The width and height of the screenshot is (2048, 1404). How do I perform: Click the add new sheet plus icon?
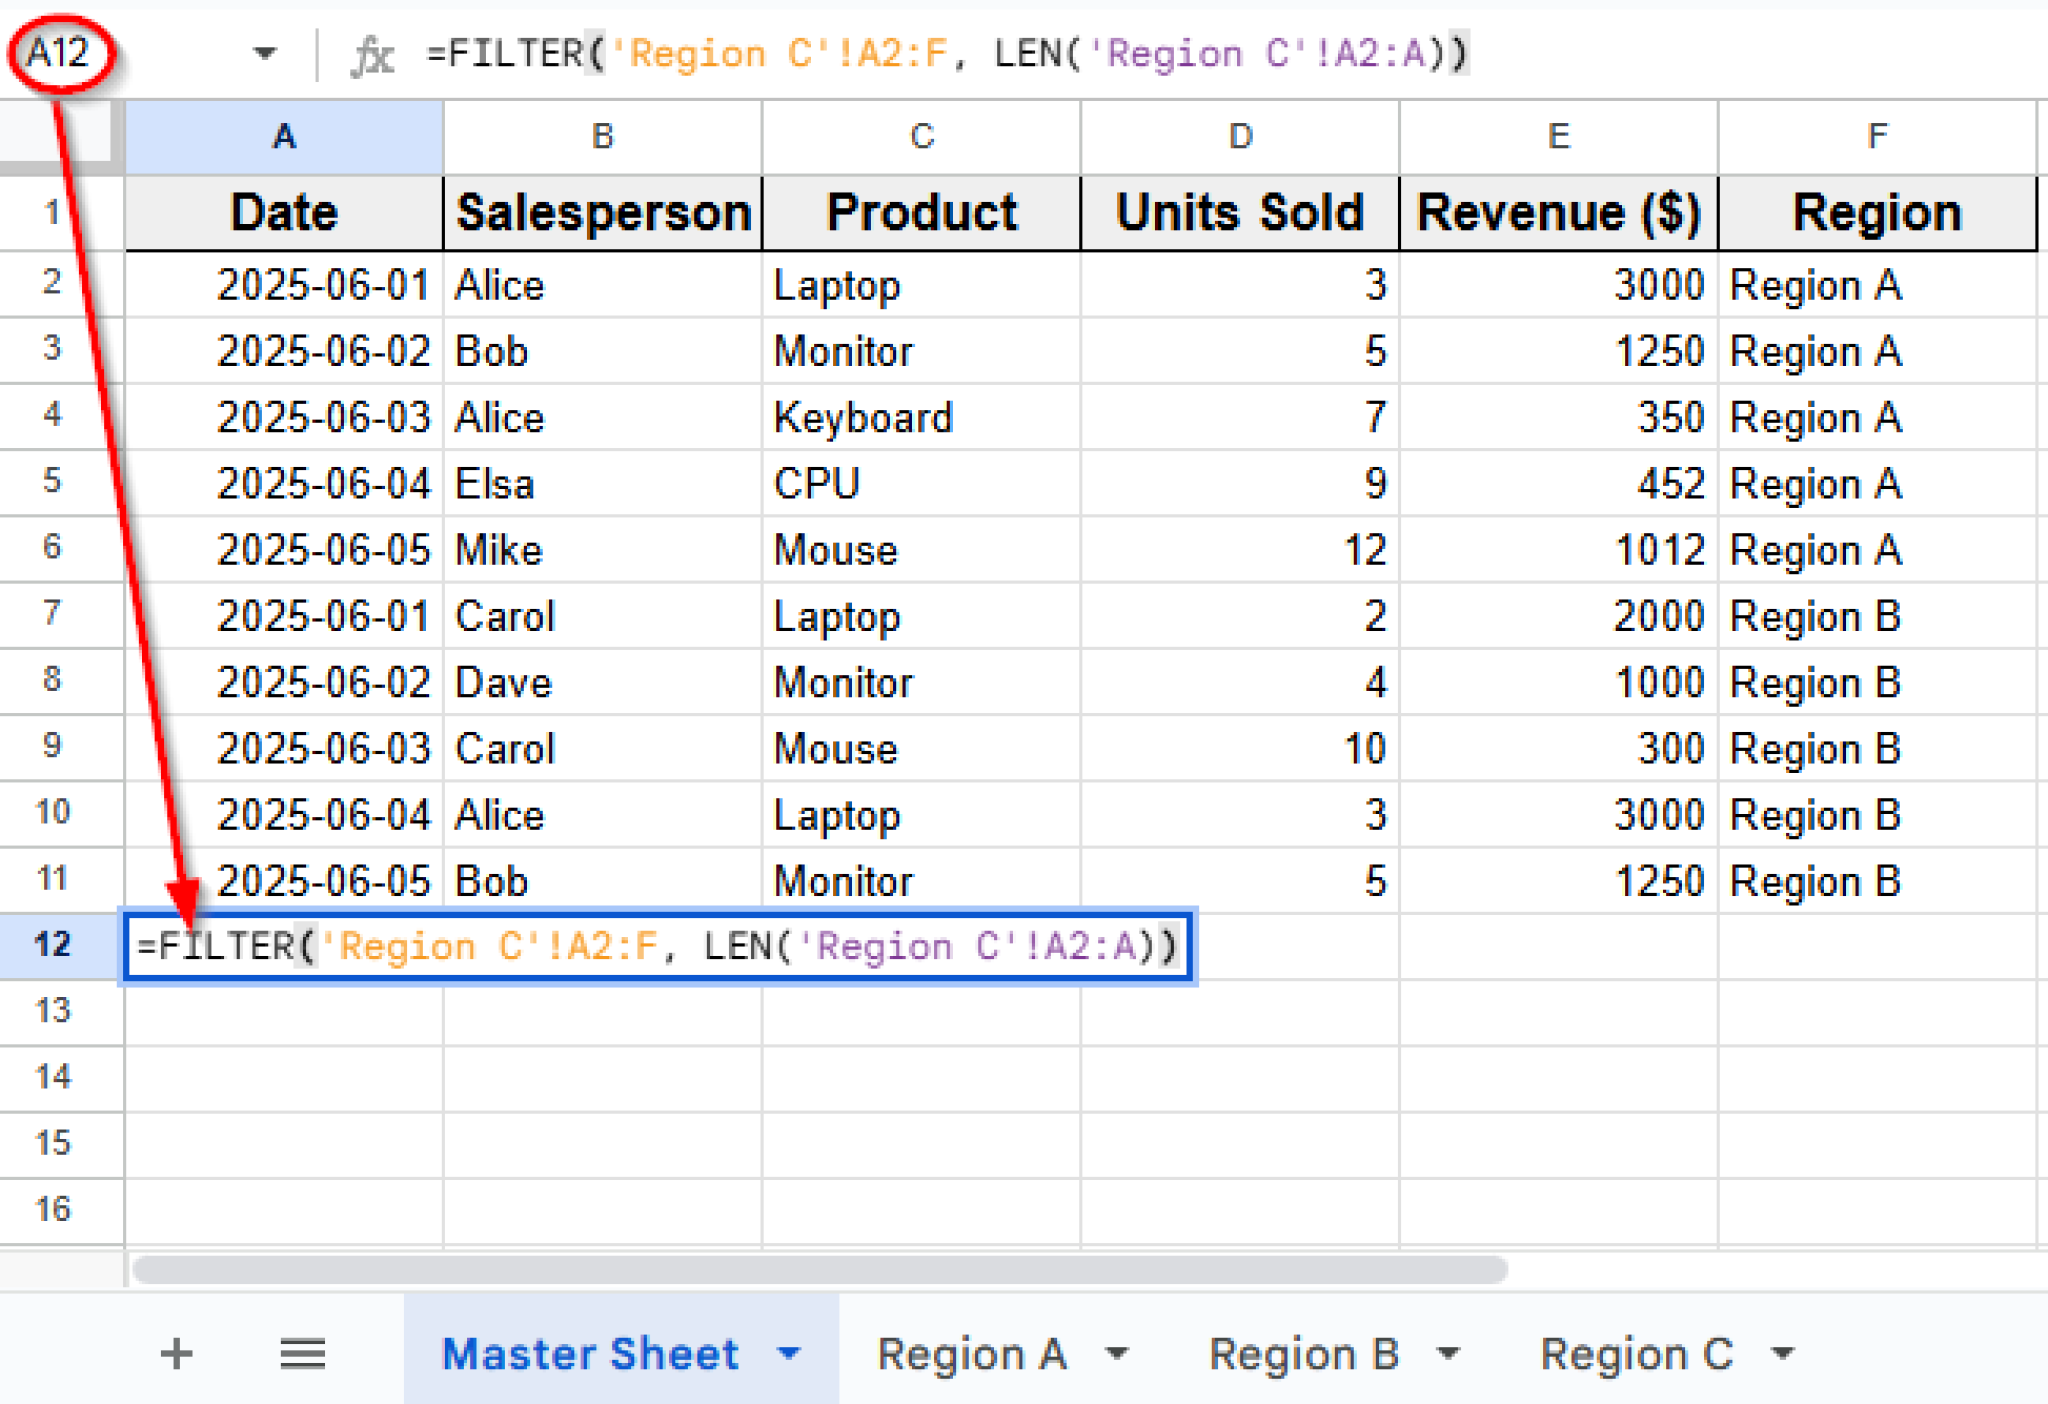(176, 1354)
